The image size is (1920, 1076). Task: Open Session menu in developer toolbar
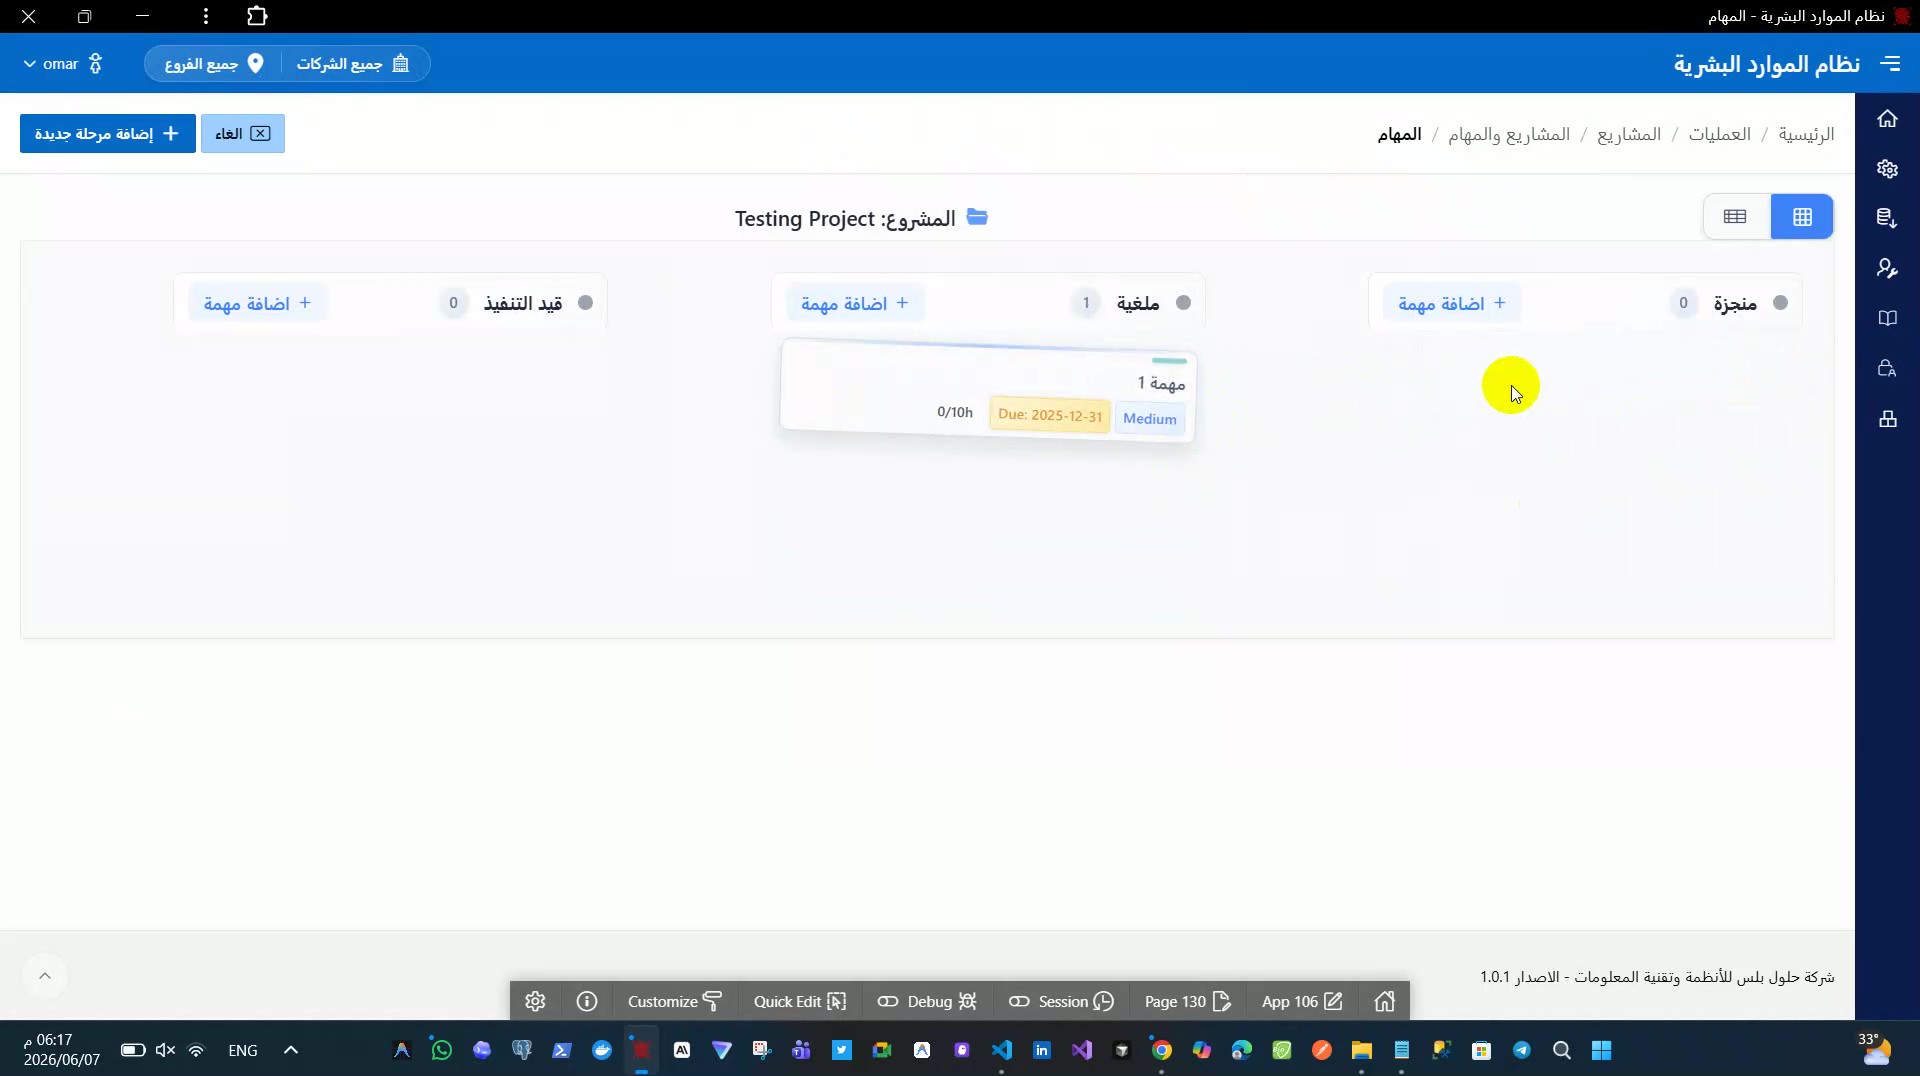coord(1061,1001)
